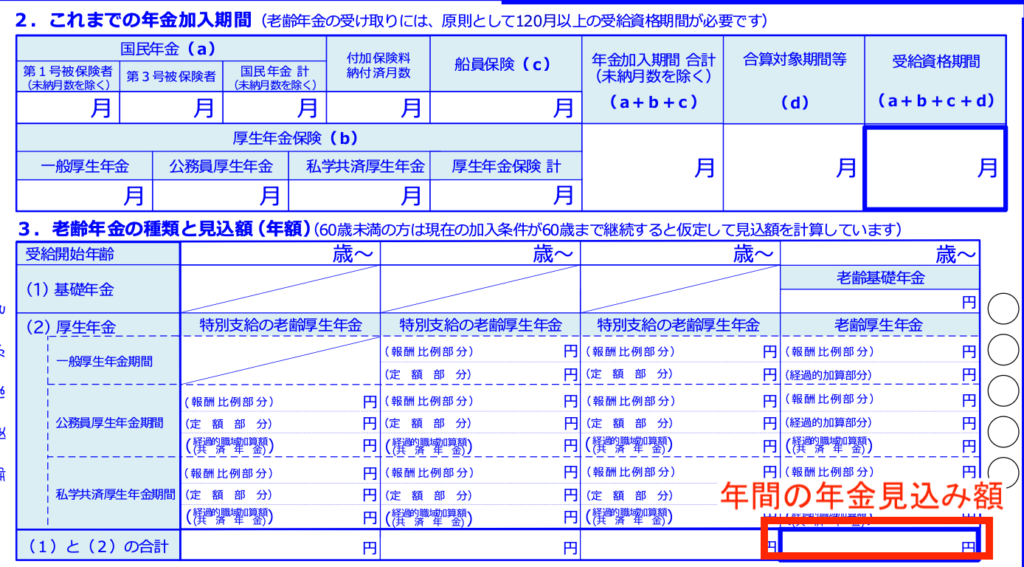The width and height of the screenshot is (1024, 567).
Task: Click the red-outlined annual pension total box
Action: pyautogui.click(x=876, y=540)
